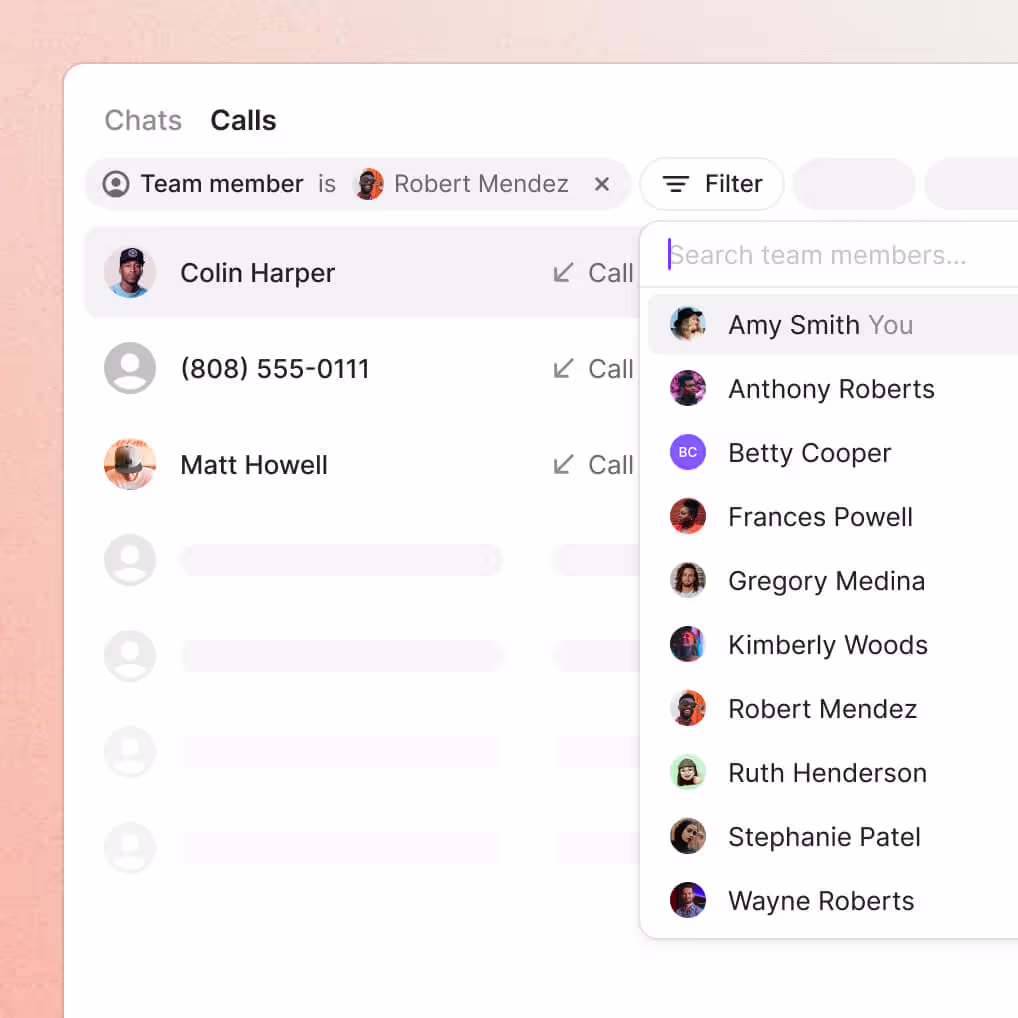
Task: Click the Team member person icon in filter chip
Action: [x=116, y=184]
